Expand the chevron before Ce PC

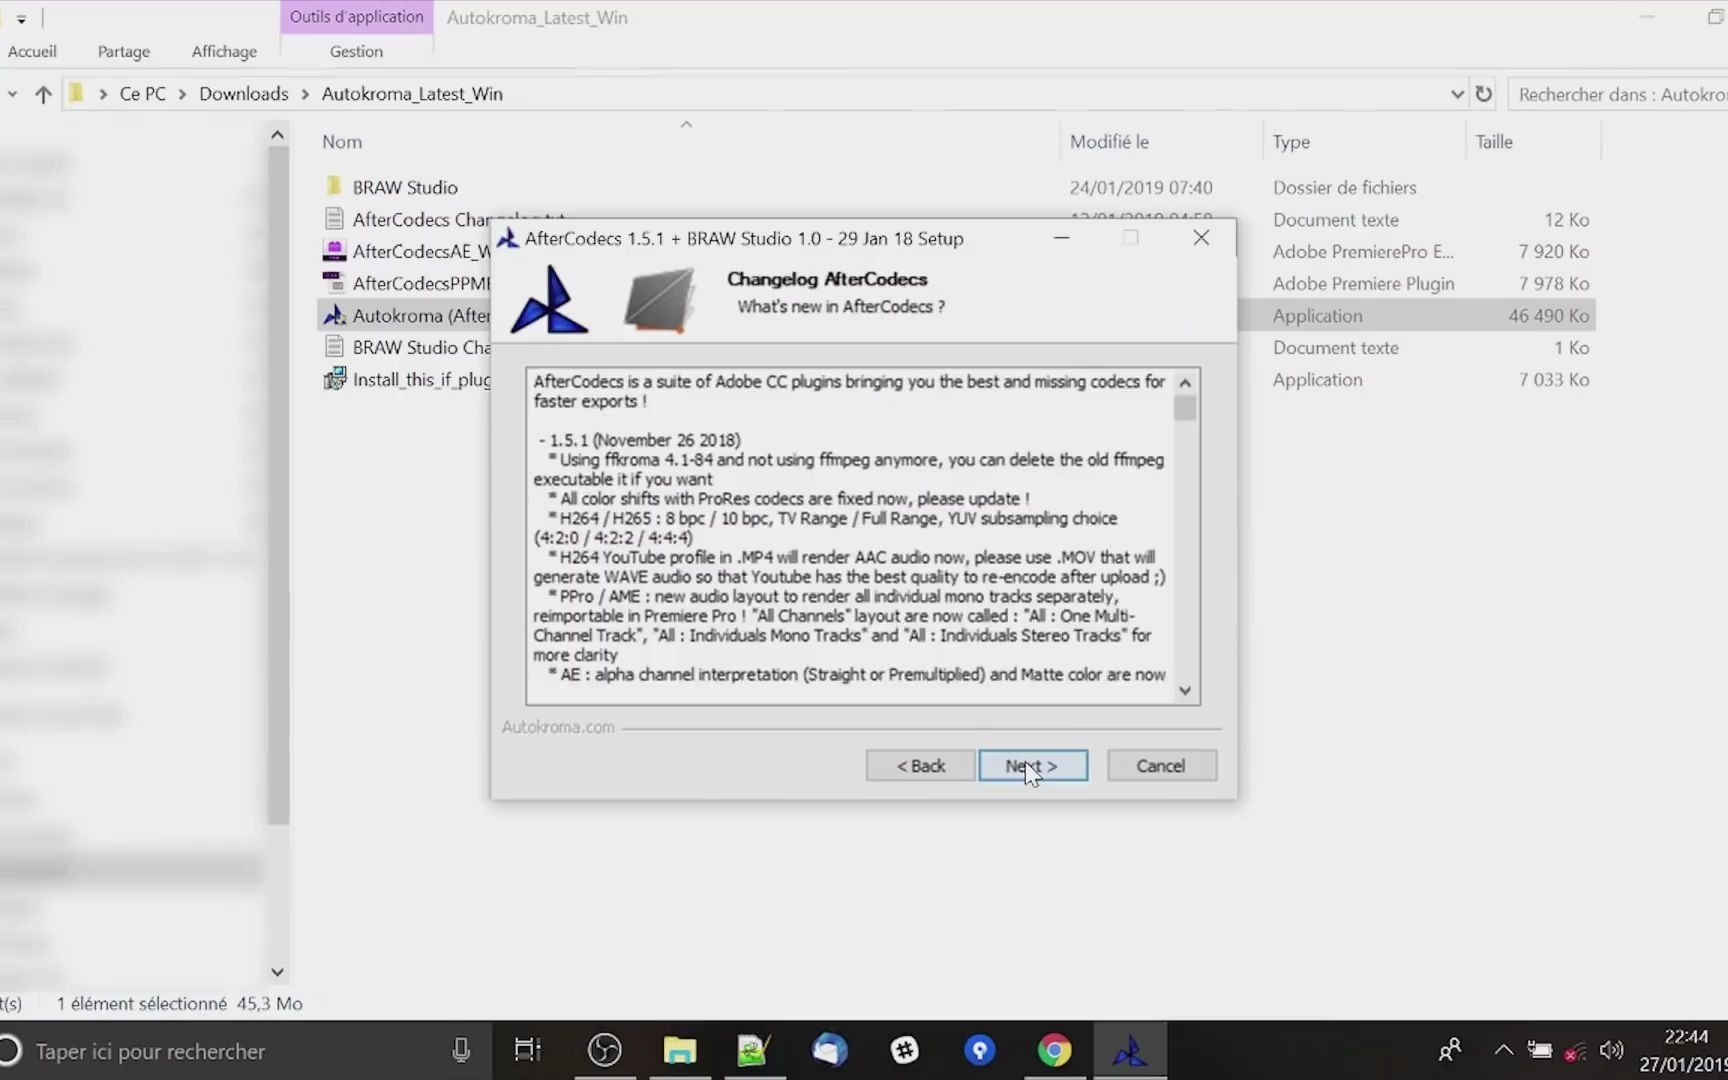(103, 94)
